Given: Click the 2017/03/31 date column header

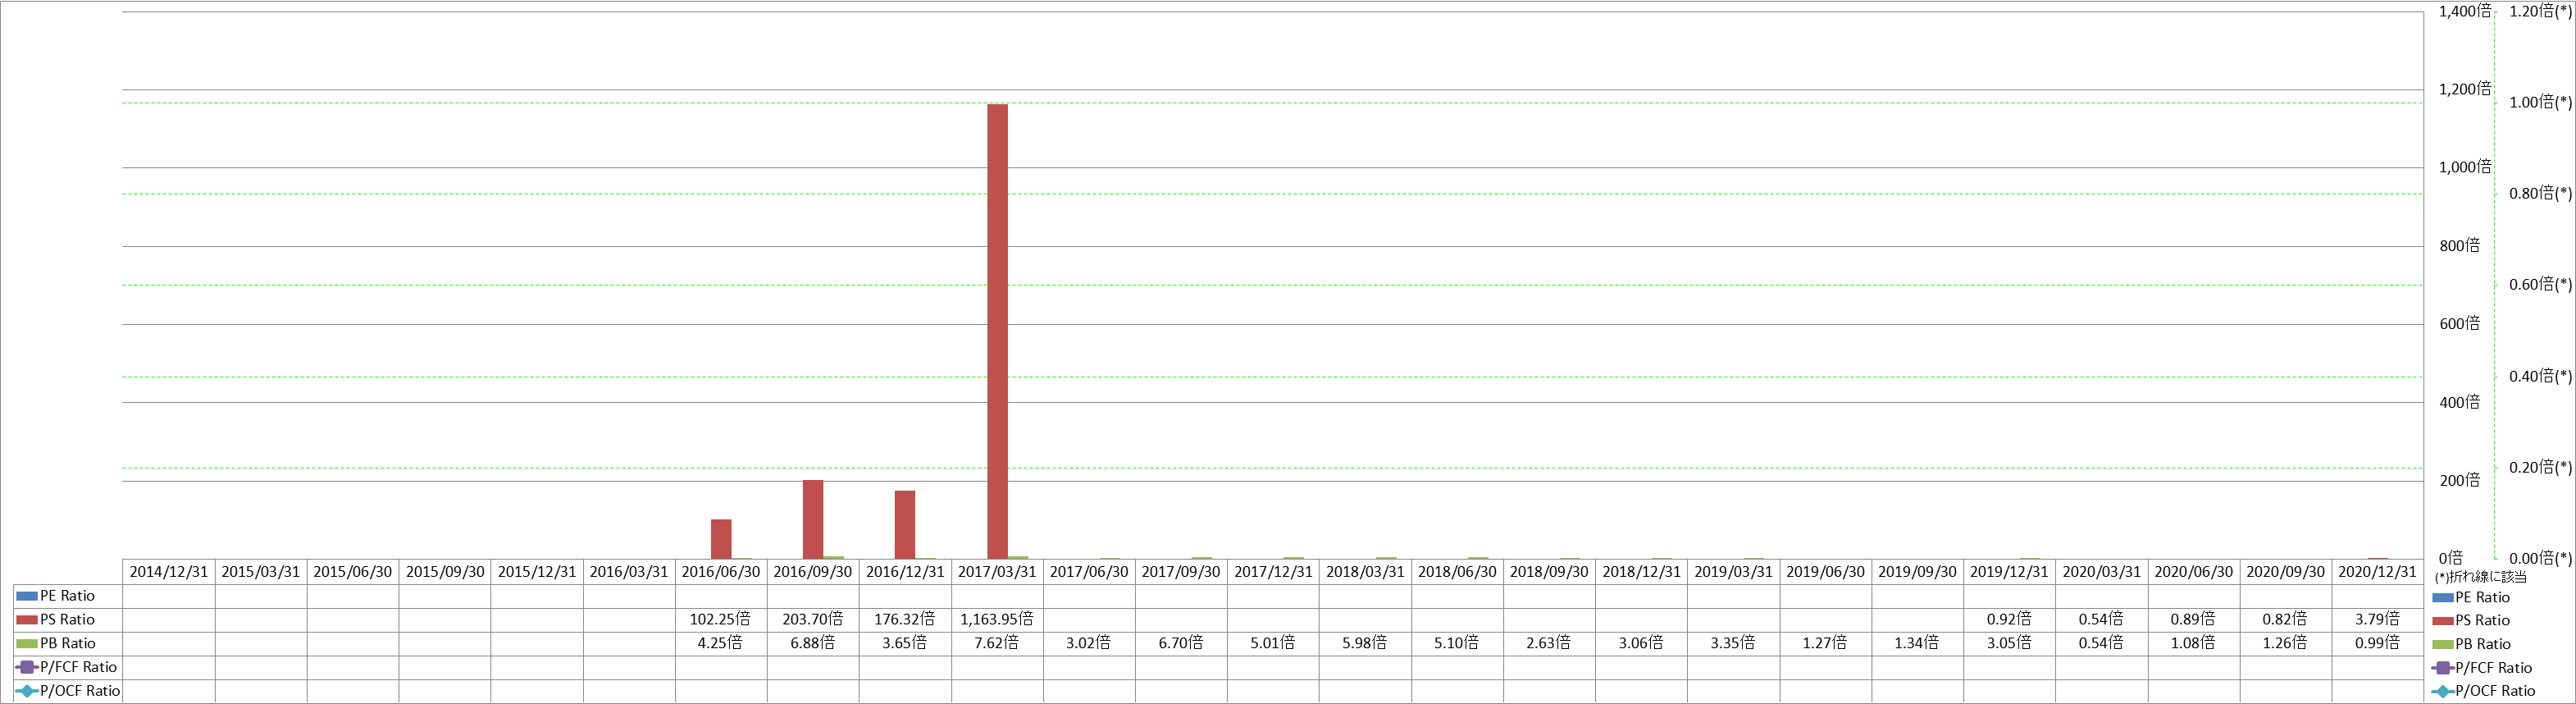Looking at the screenshot, I should point(997,572).
